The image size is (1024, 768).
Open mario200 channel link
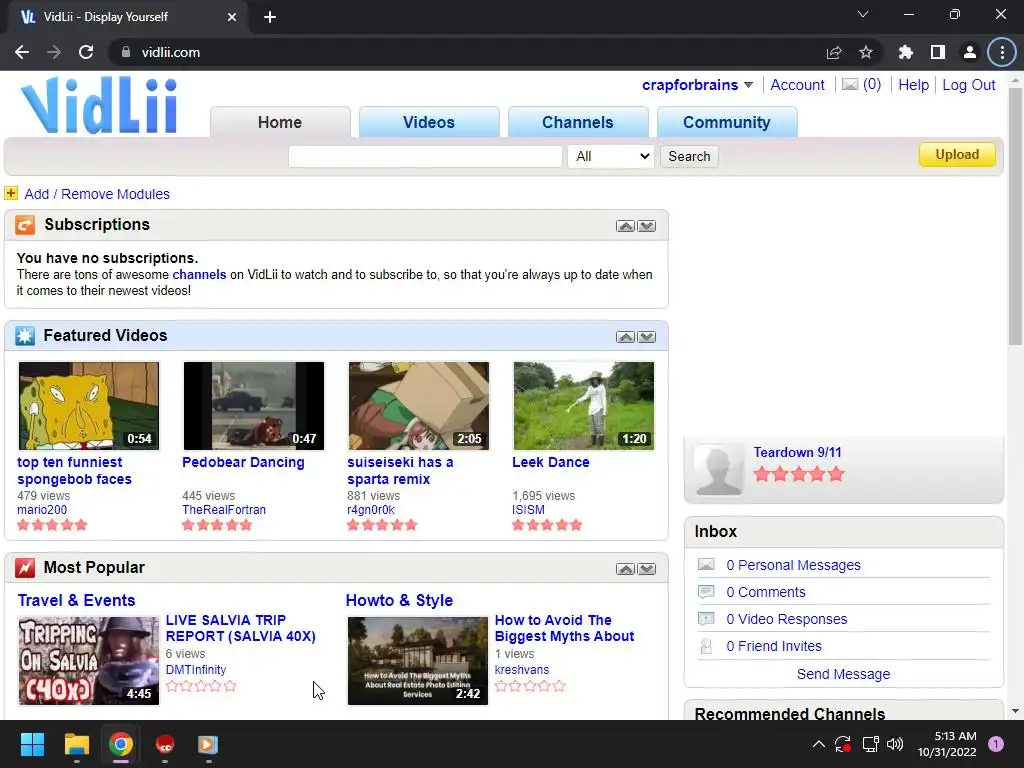click(x=42, y=509)
